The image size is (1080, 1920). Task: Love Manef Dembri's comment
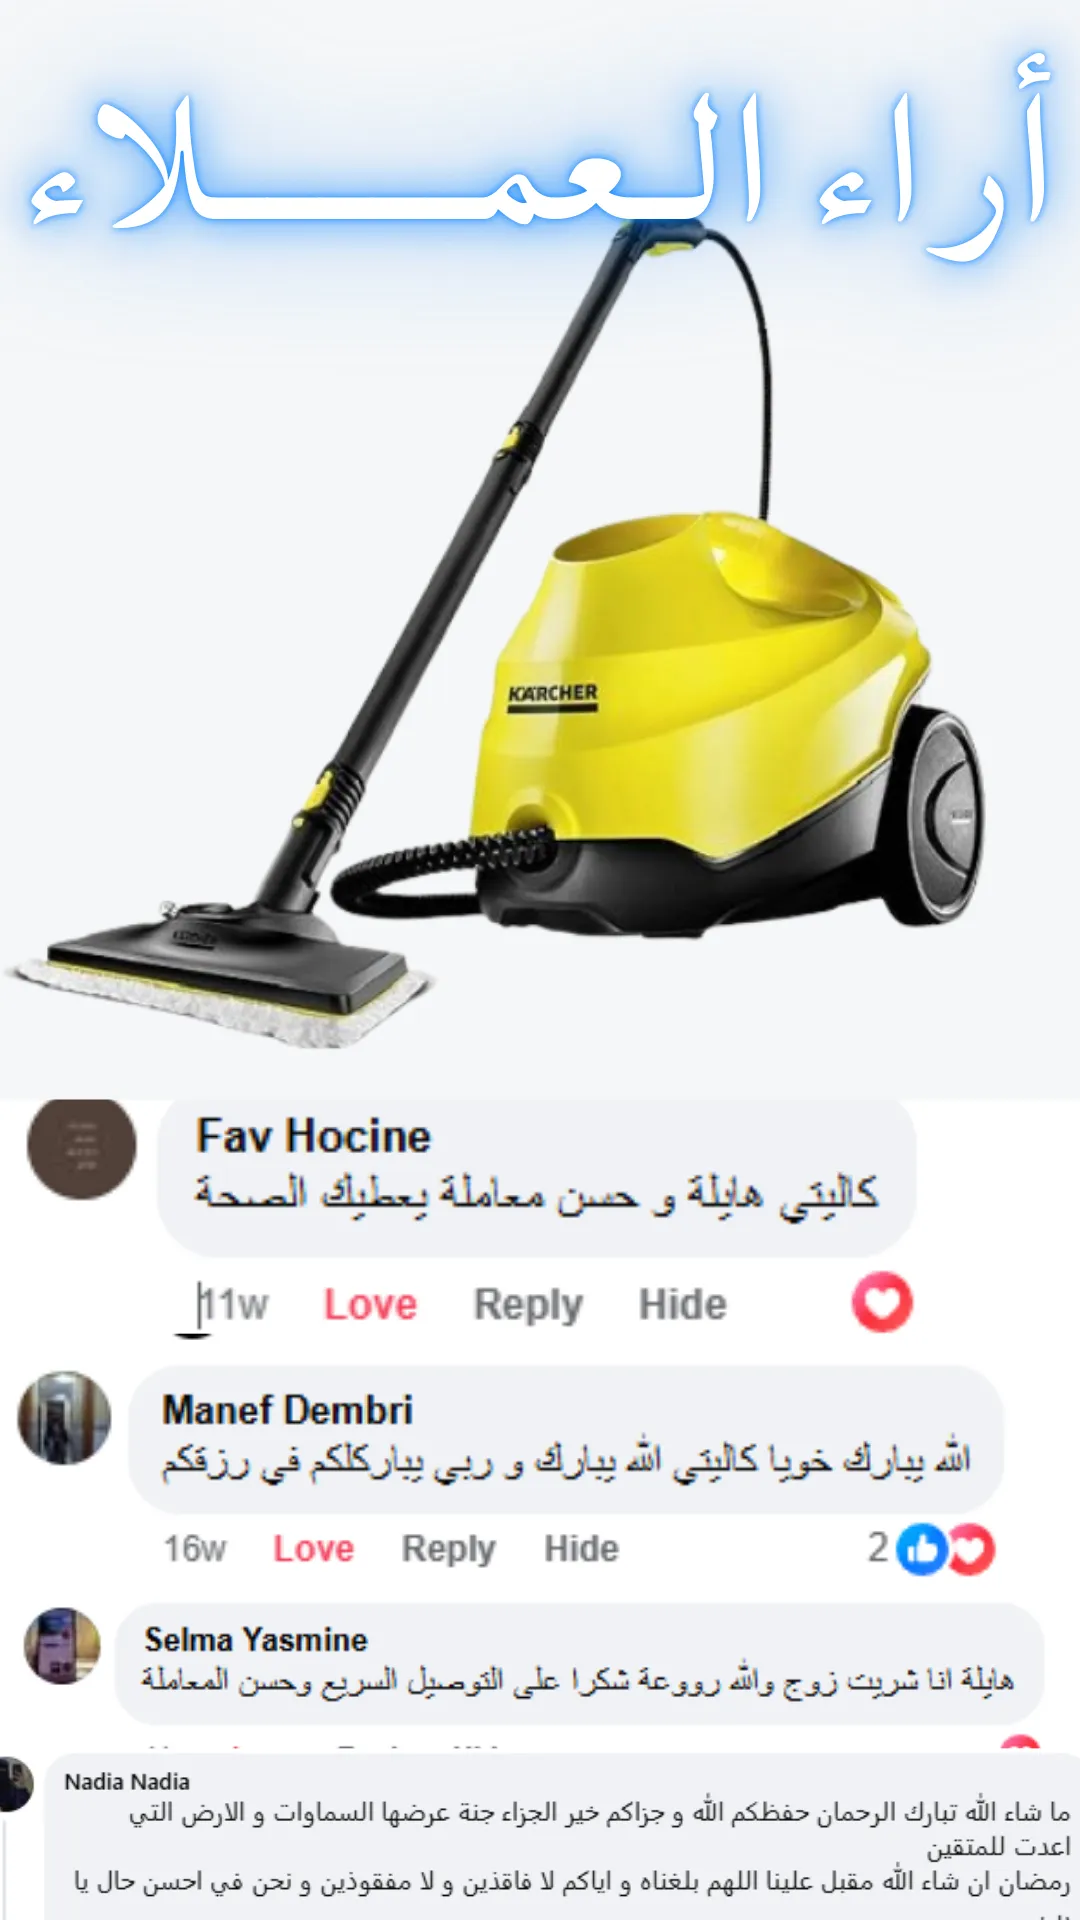tap(314, 1548)
